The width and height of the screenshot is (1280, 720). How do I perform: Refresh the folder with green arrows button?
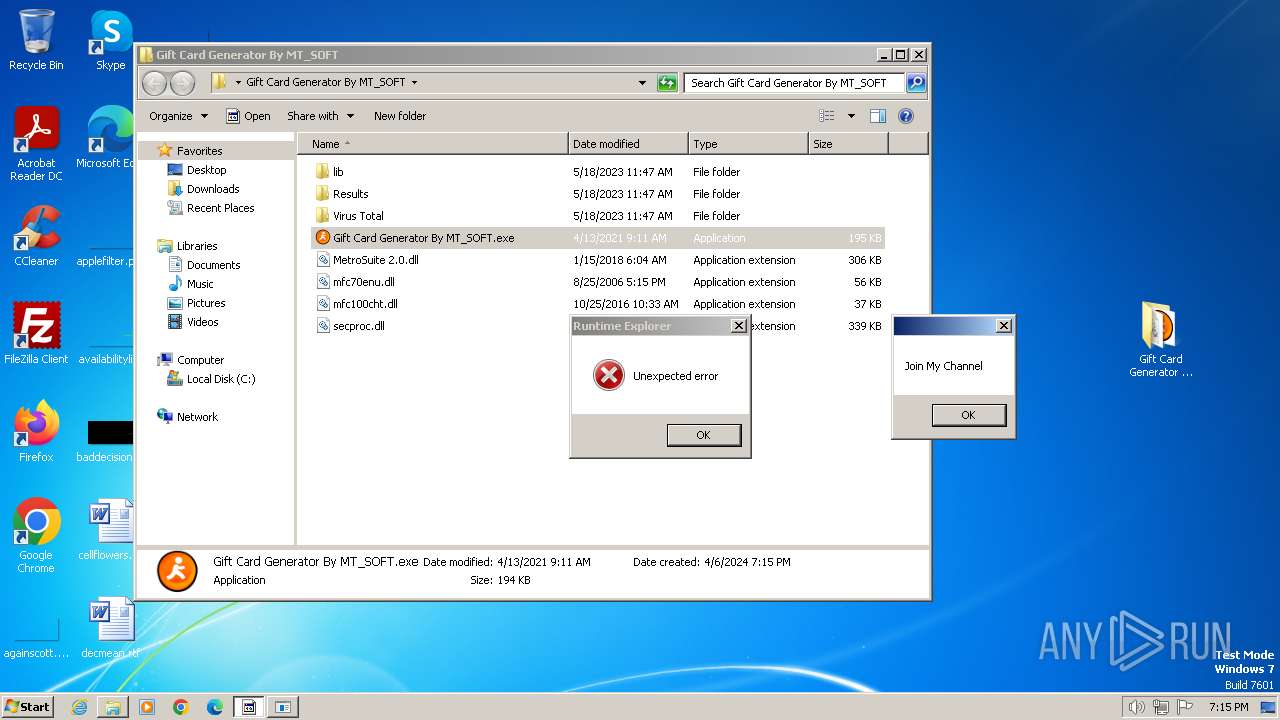click(x=667, y=83)
